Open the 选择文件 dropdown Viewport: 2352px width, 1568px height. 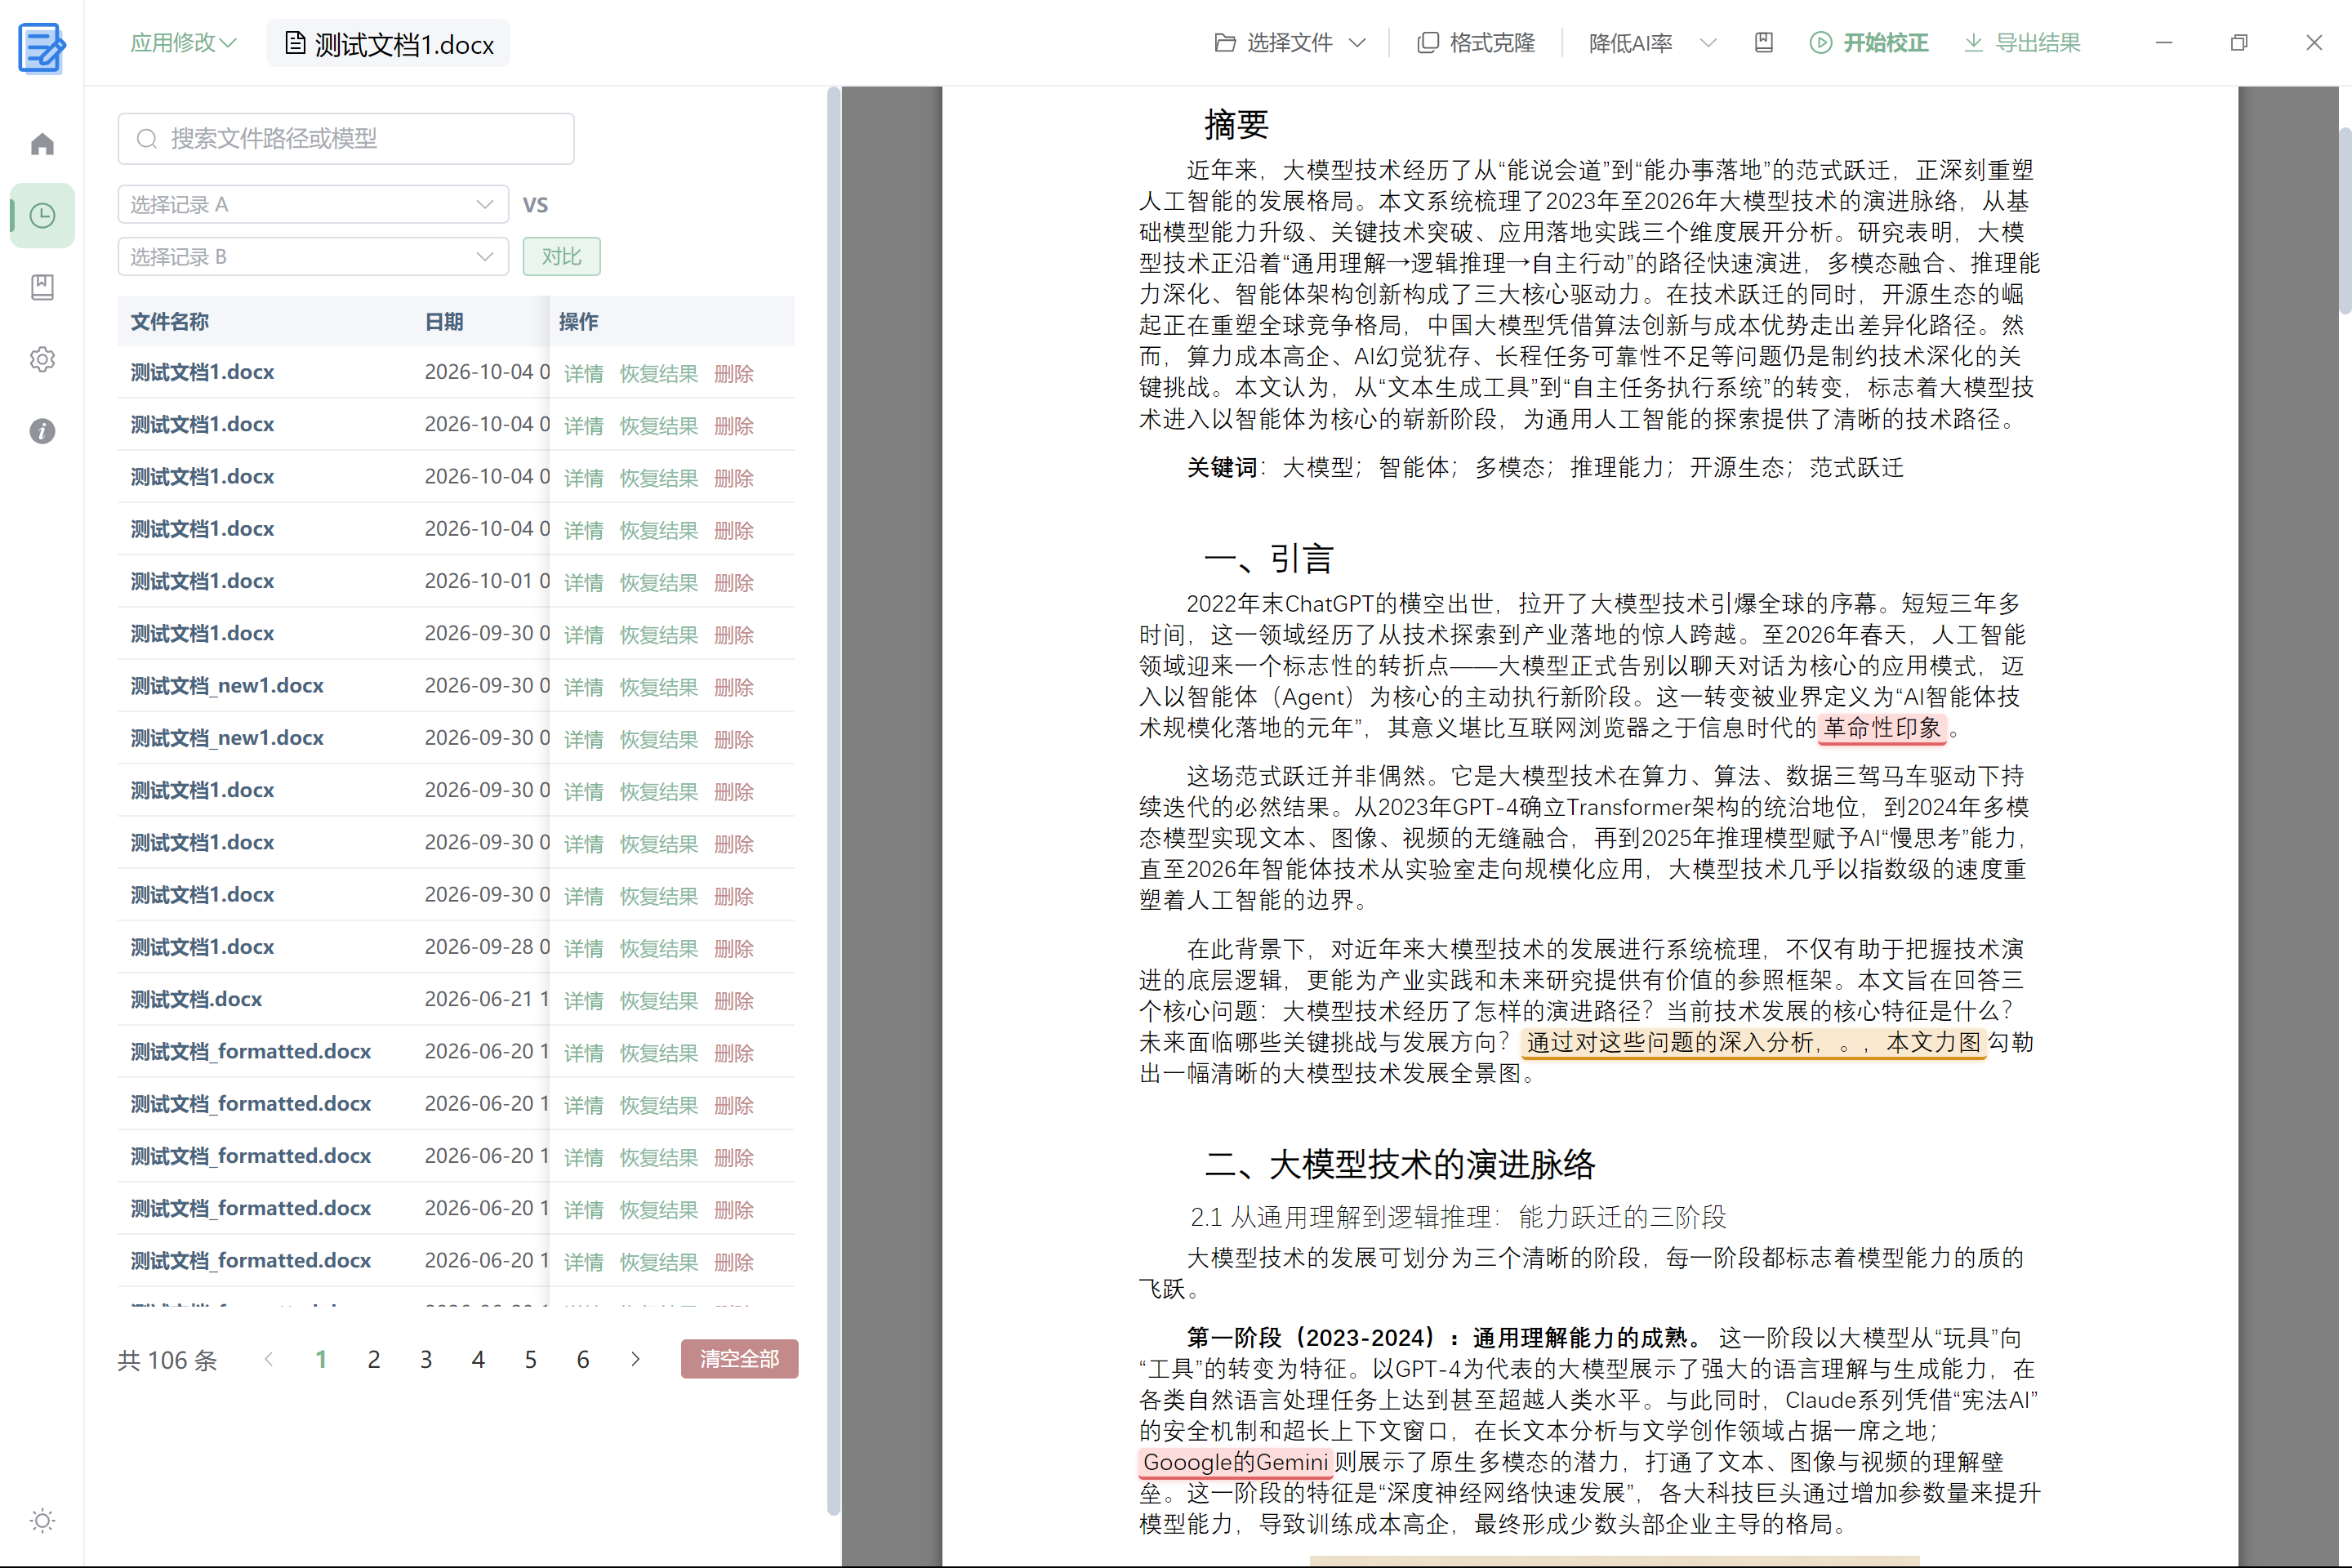(x=1290, y=43)
